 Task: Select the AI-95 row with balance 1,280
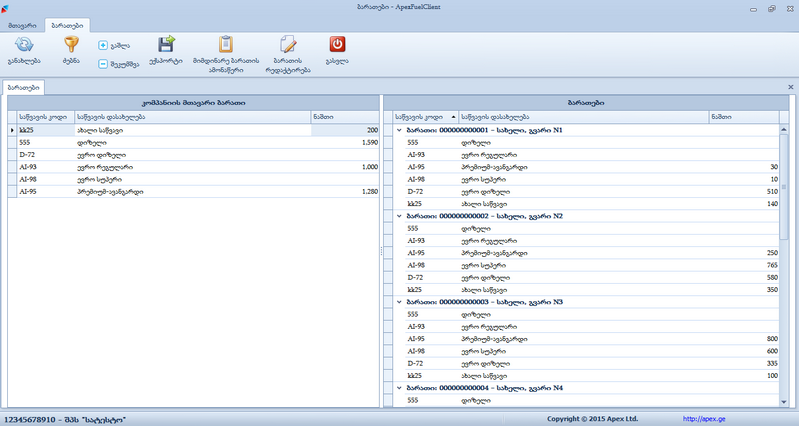click(194, 192)
